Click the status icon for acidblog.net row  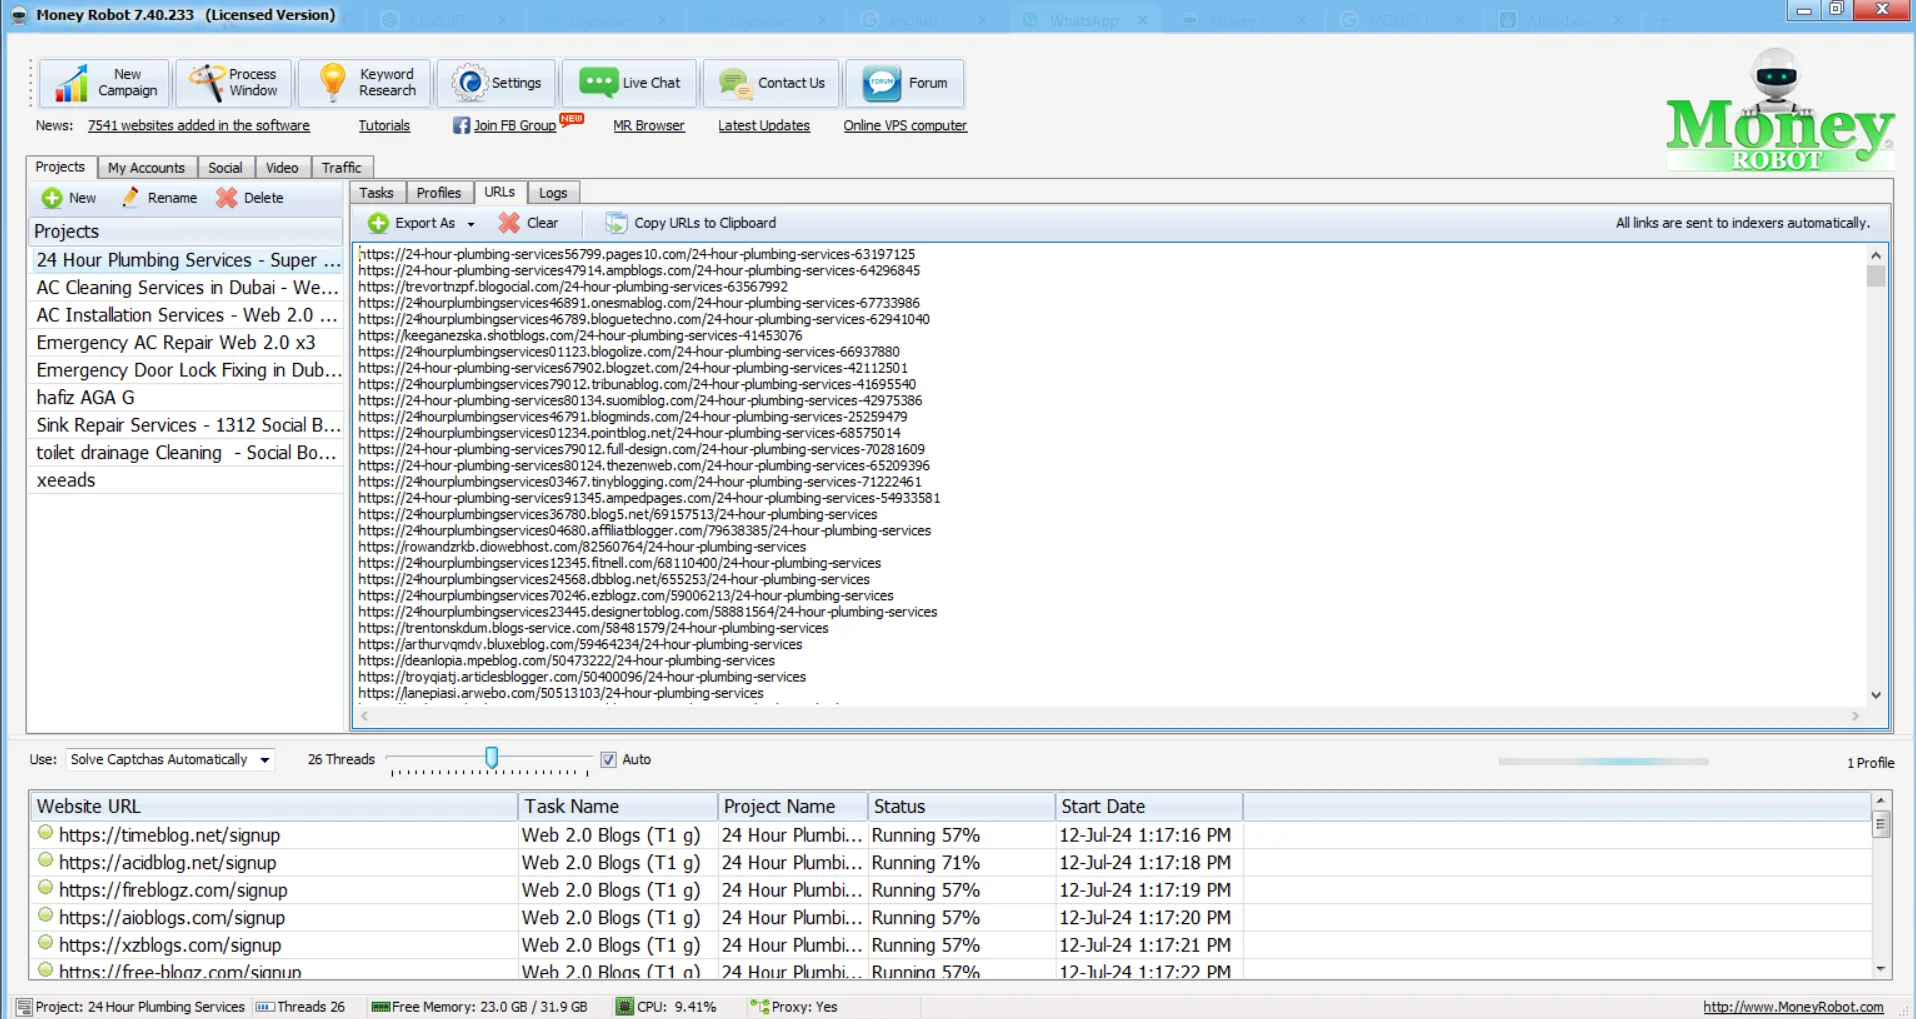click(45, 860)
